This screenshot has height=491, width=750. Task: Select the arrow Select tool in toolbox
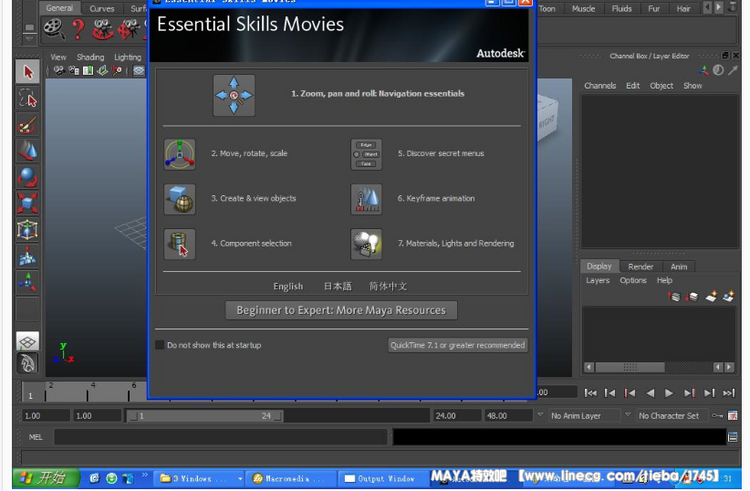28,72
